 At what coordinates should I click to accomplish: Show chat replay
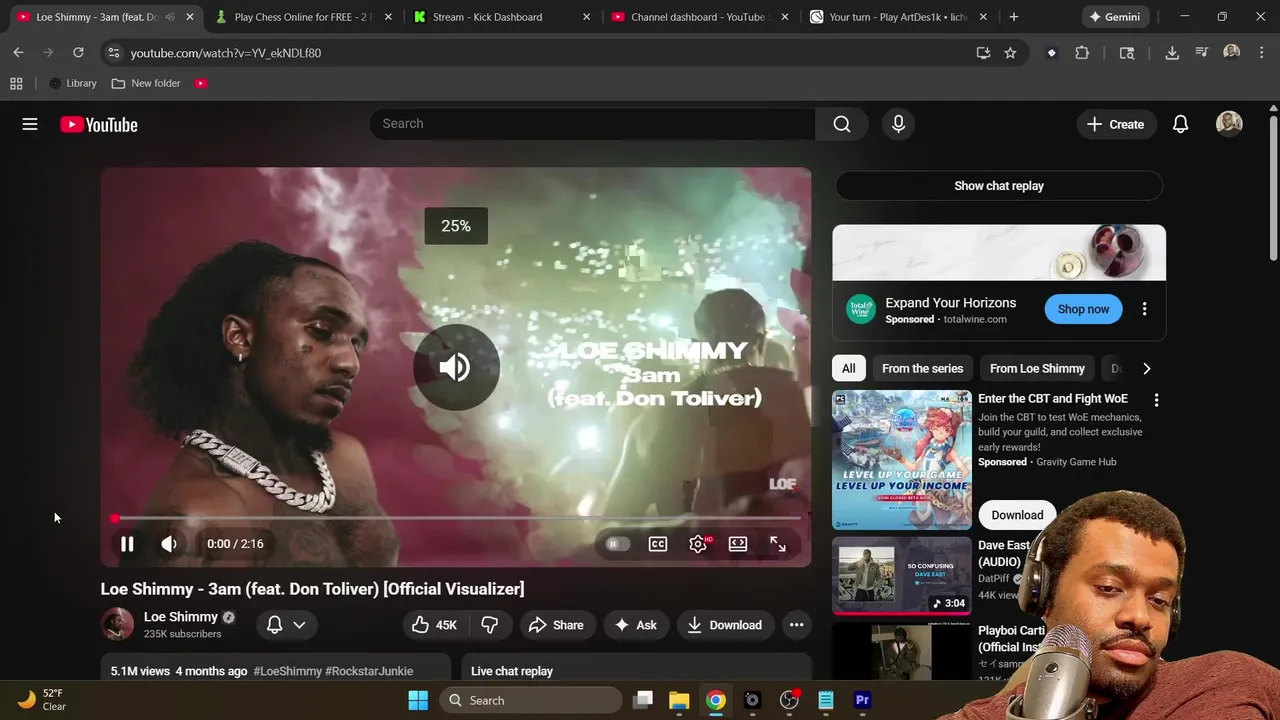pyautogui.click(x=999, y=186)
